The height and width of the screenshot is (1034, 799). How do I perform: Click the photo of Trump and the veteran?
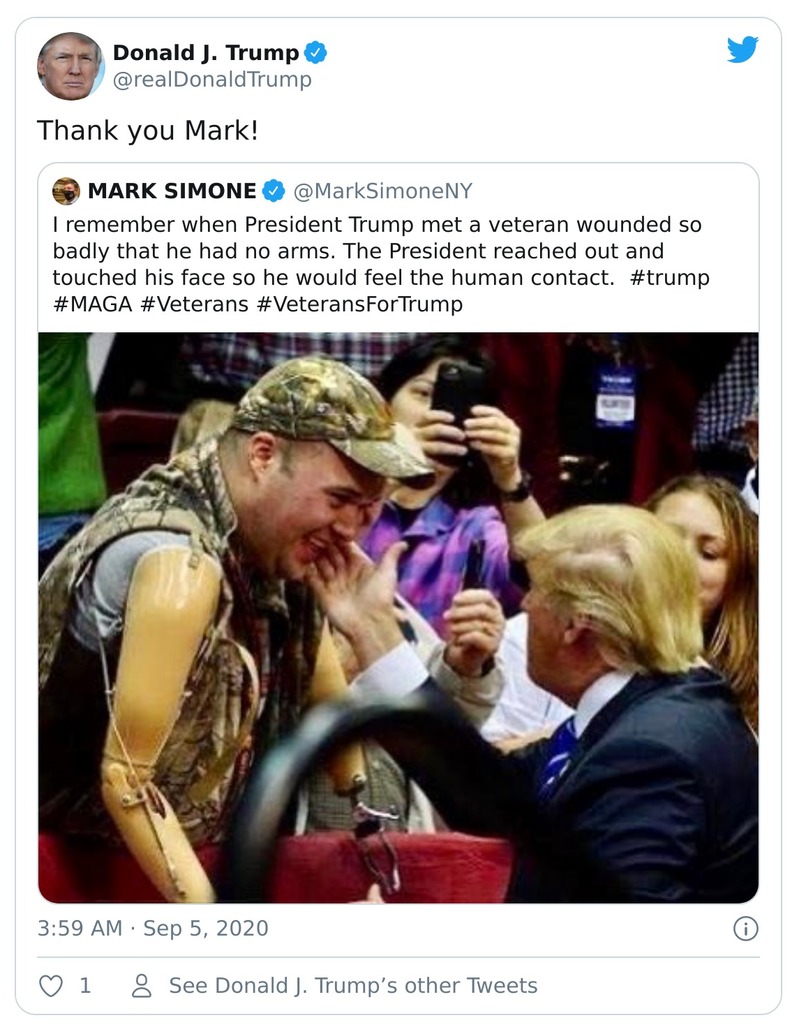[400, 615]
